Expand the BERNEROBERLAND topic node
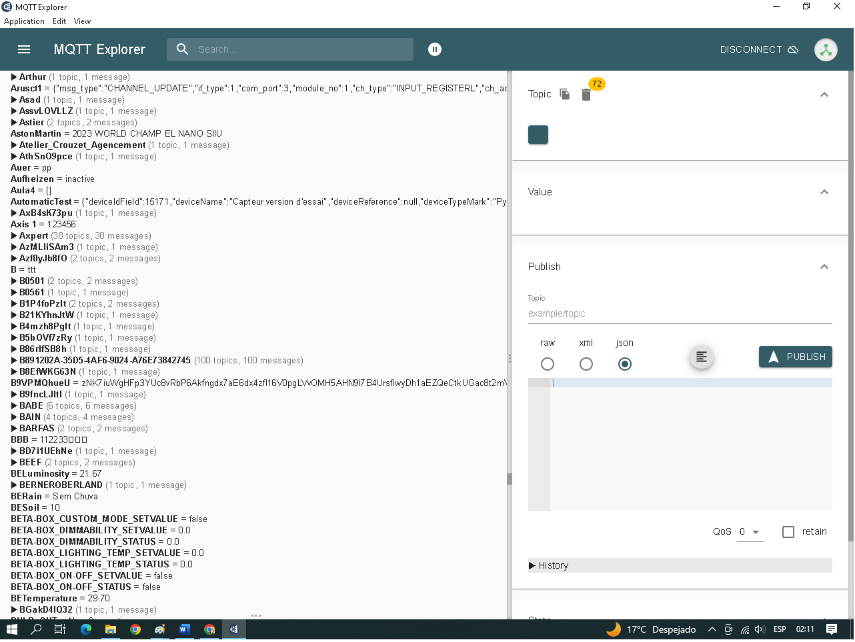 14,485
